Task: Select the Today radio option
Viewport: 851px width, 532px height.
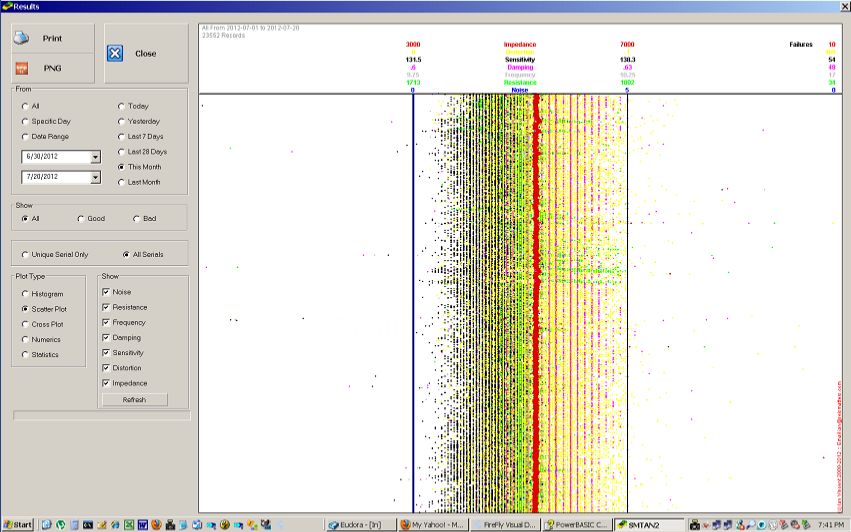Action: click(121, 106)
